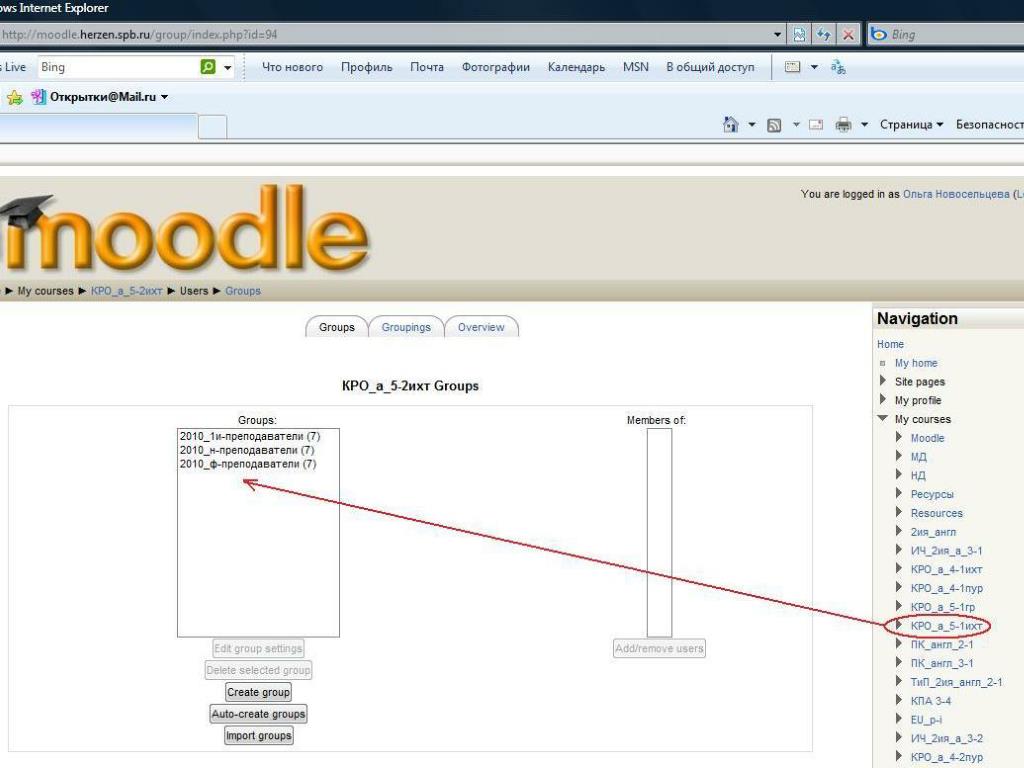
Task: Switch to the Overview tab
Action: [481, 327]
